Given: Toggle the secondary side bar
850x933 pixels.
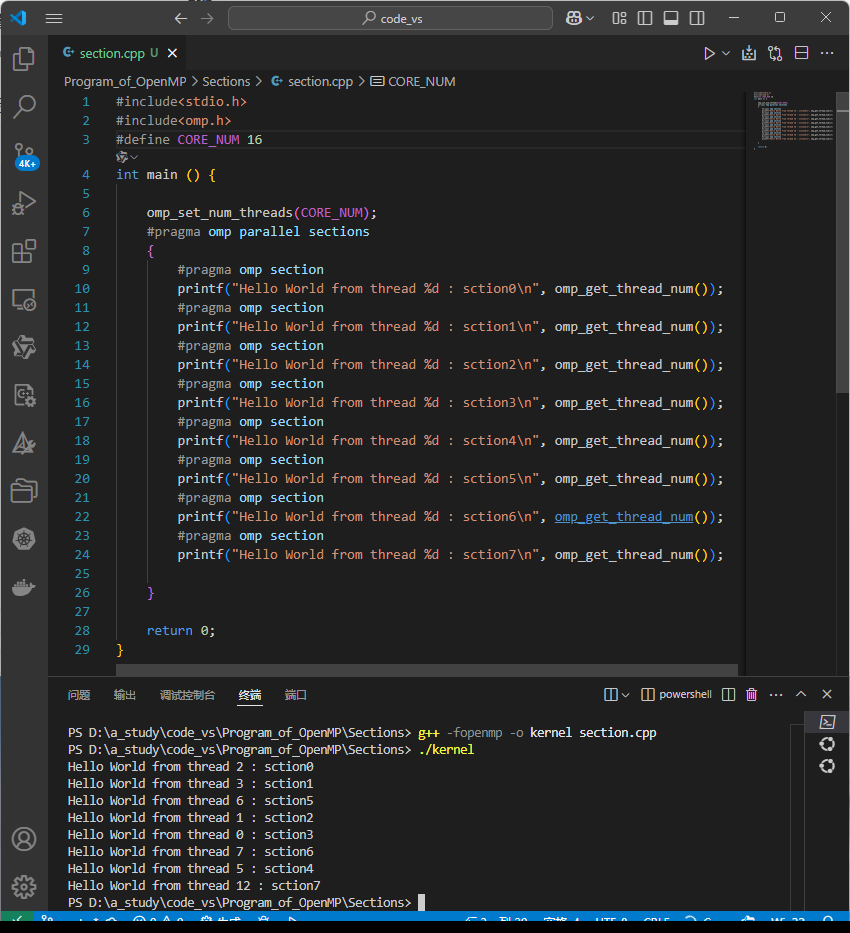Looking at the screenshot, I should coord(697,18).
